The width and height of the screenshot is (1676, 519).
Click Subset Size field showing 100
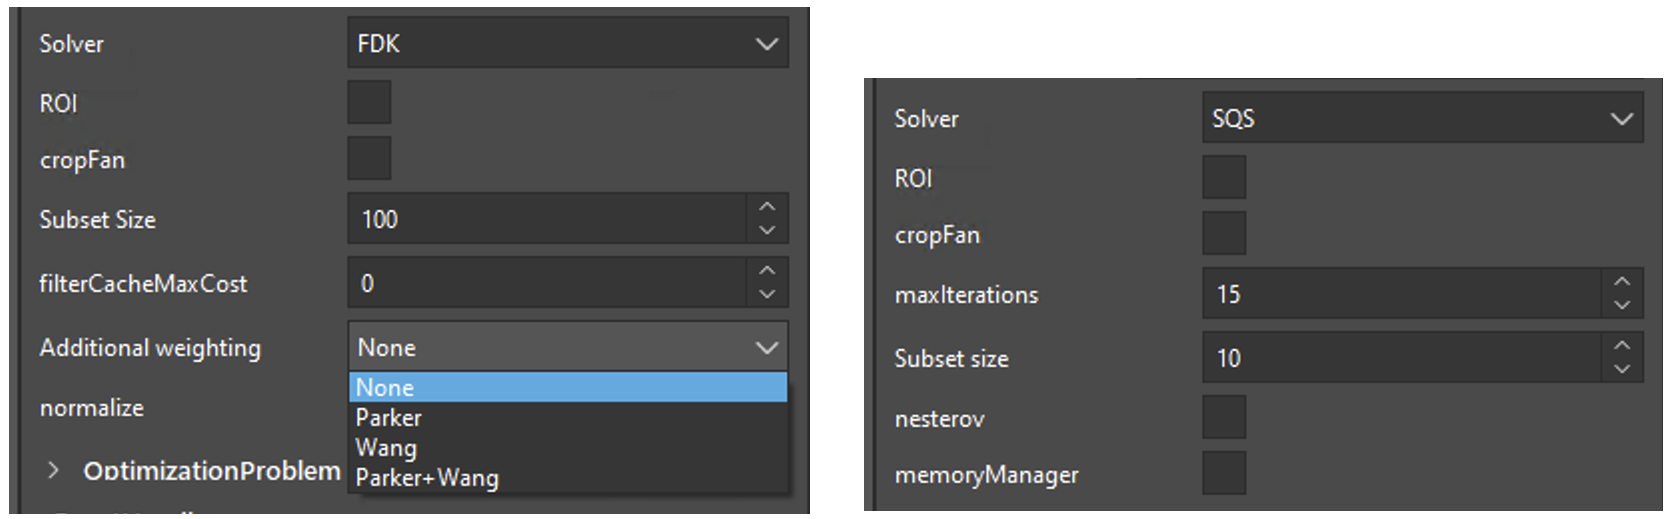pyautogui.click(x=547, y=219)
